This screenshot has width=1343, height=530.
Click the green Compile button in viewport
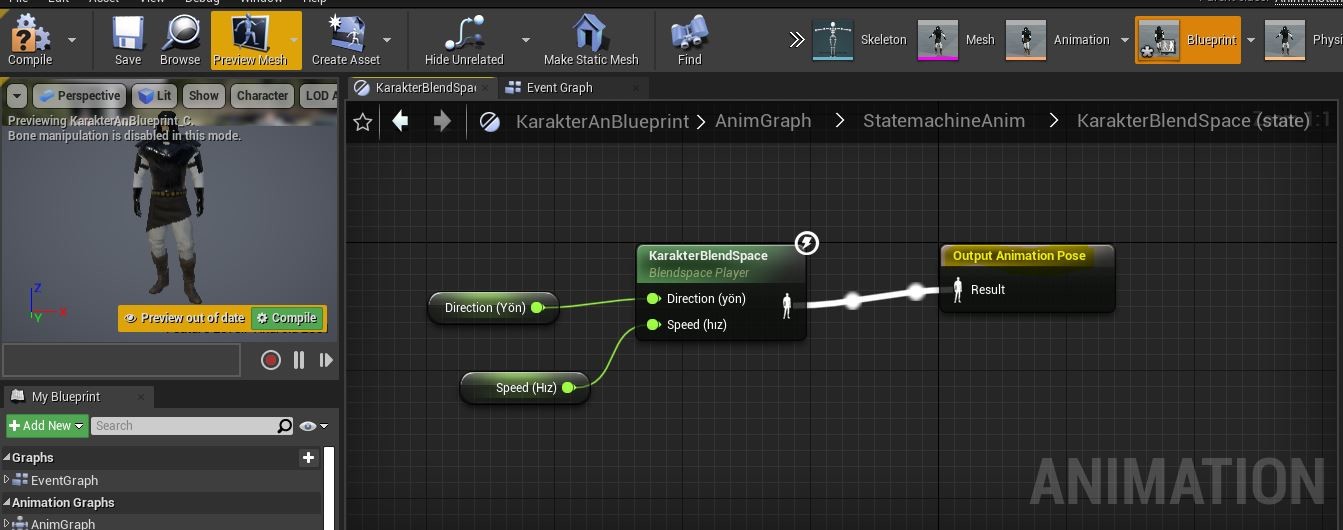coord(287,318)
